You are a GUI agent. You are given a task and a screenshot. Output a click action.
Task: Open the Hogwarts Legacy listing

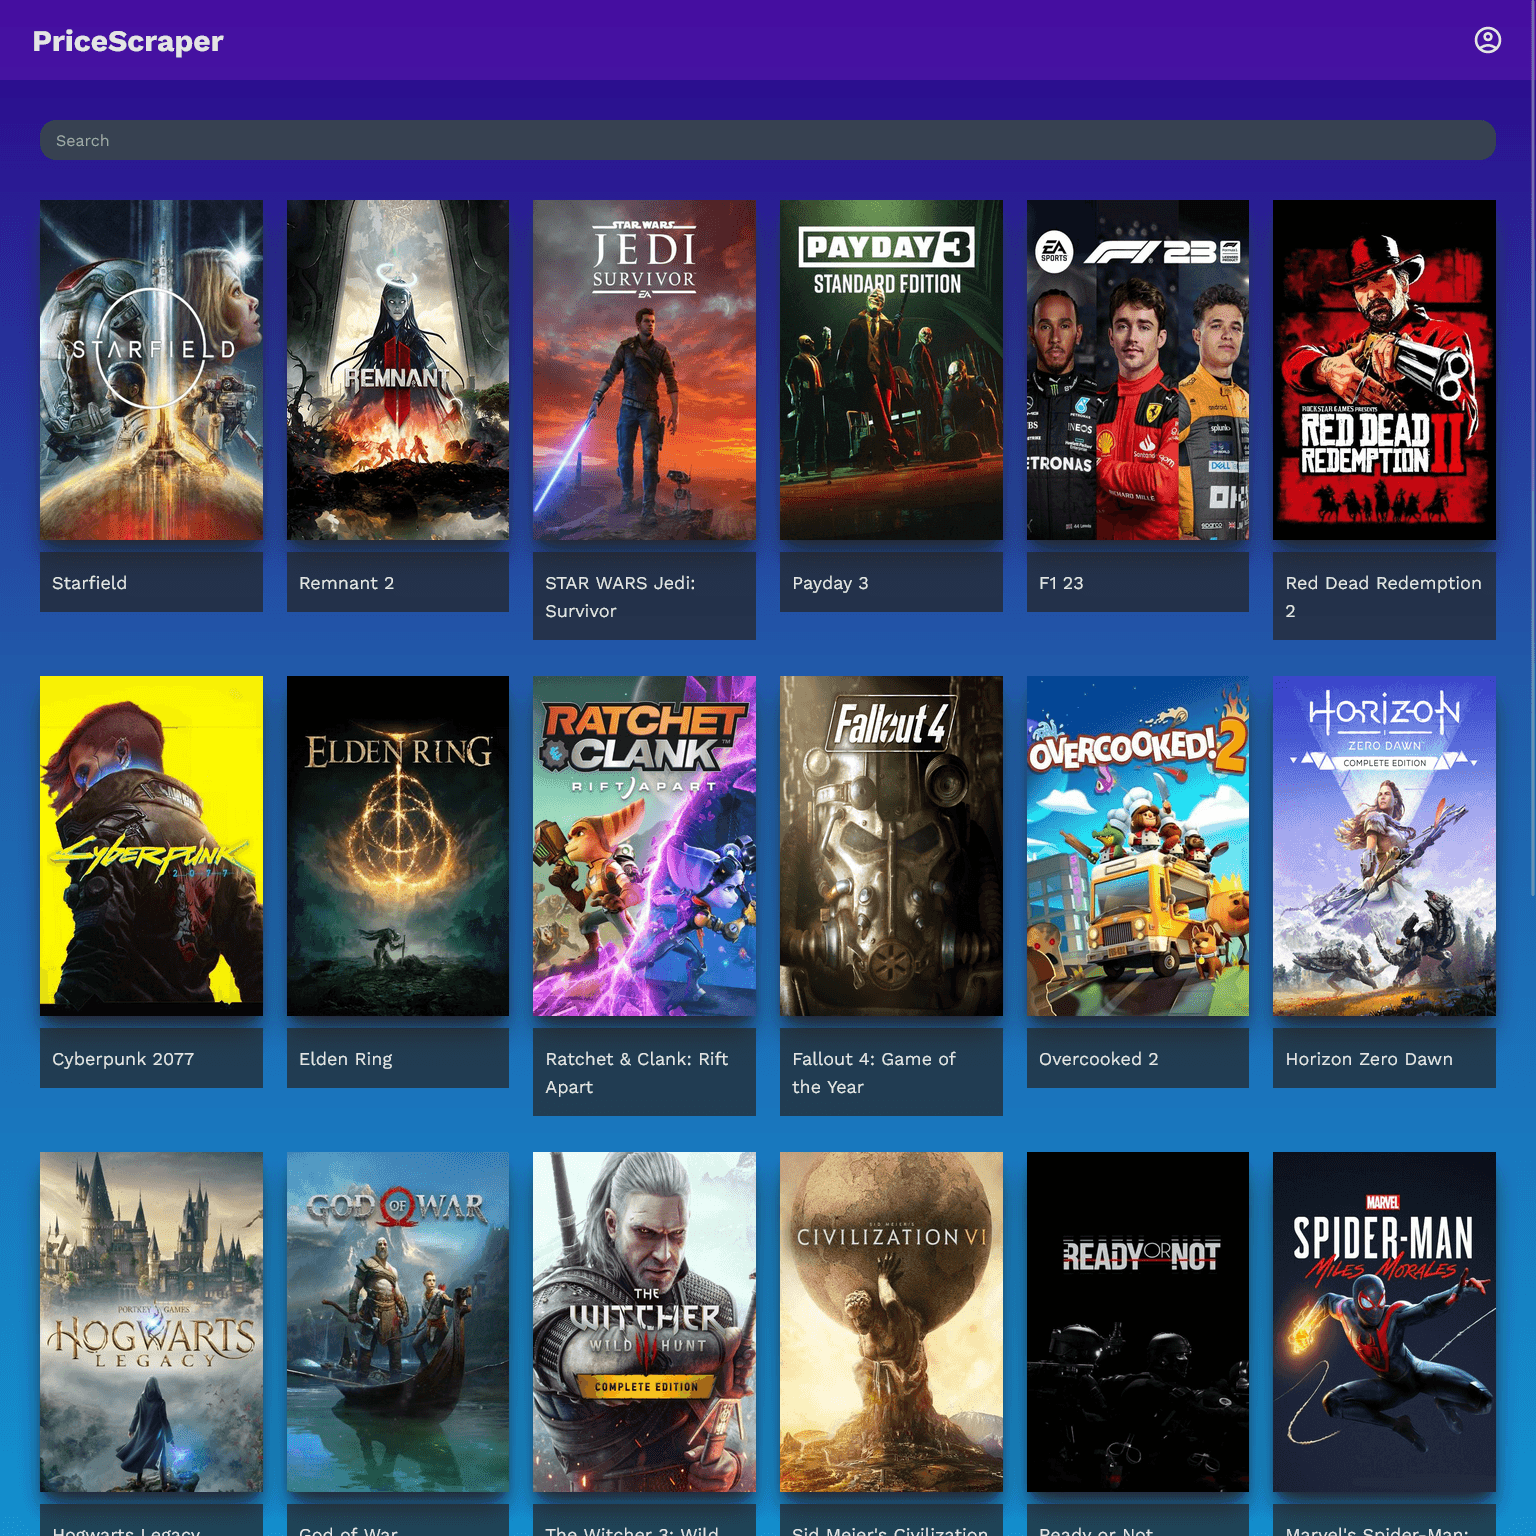coord(151,1321)
